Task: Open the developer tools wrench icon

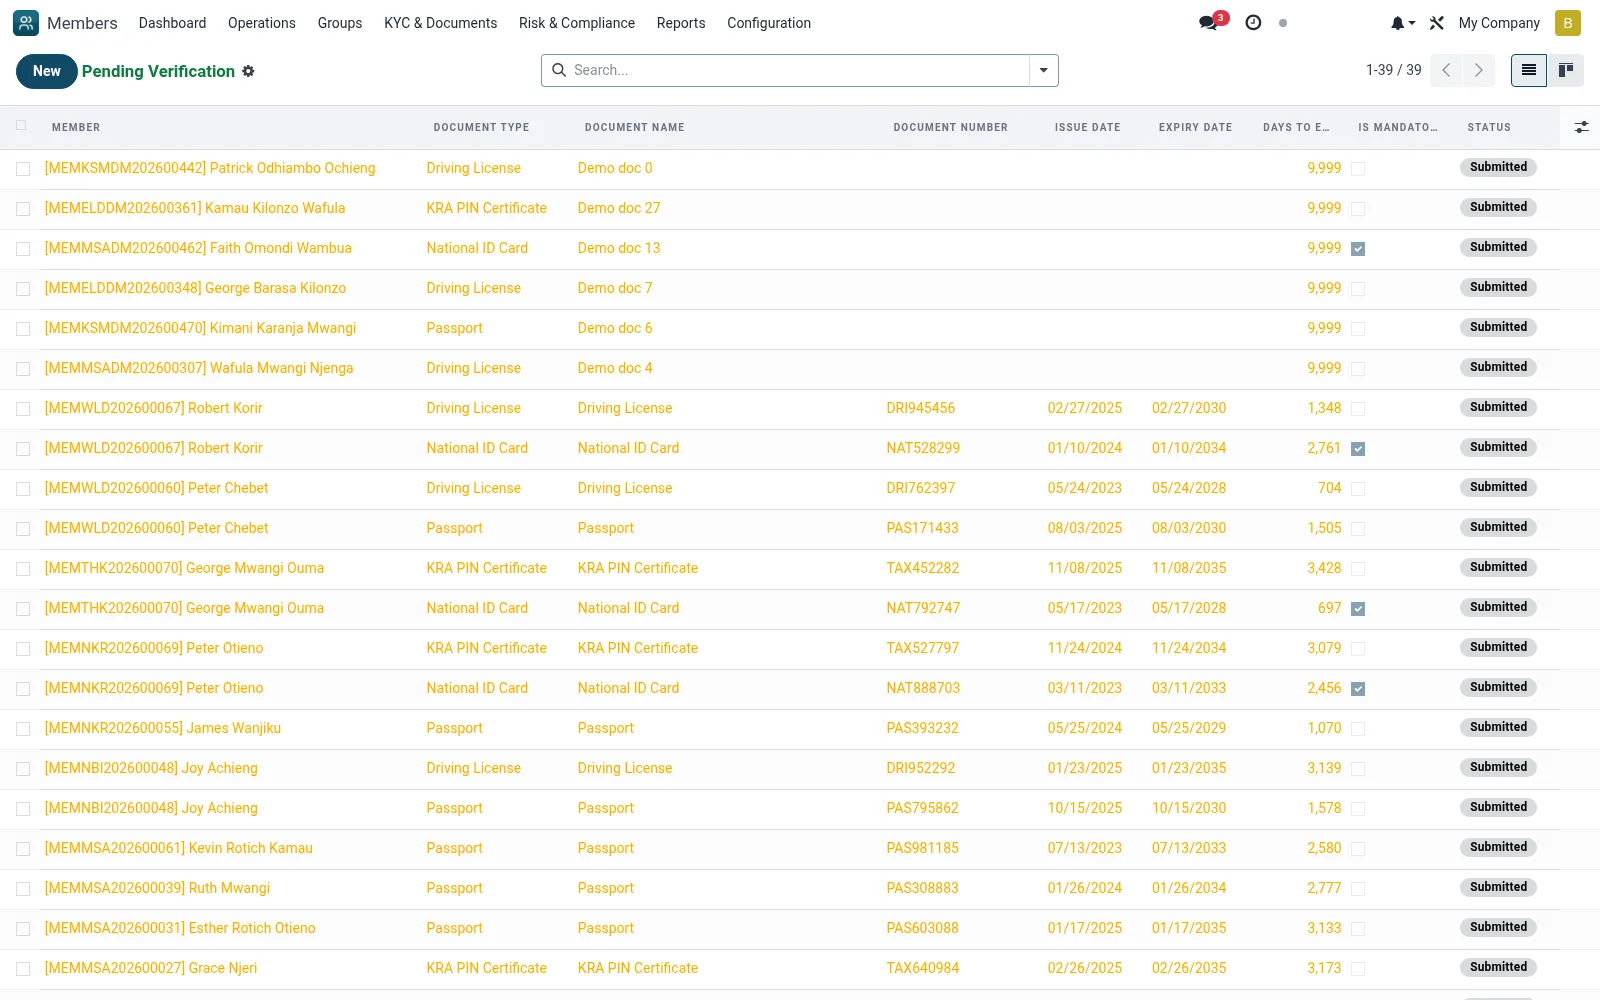Action: [x=1437, y=23]
